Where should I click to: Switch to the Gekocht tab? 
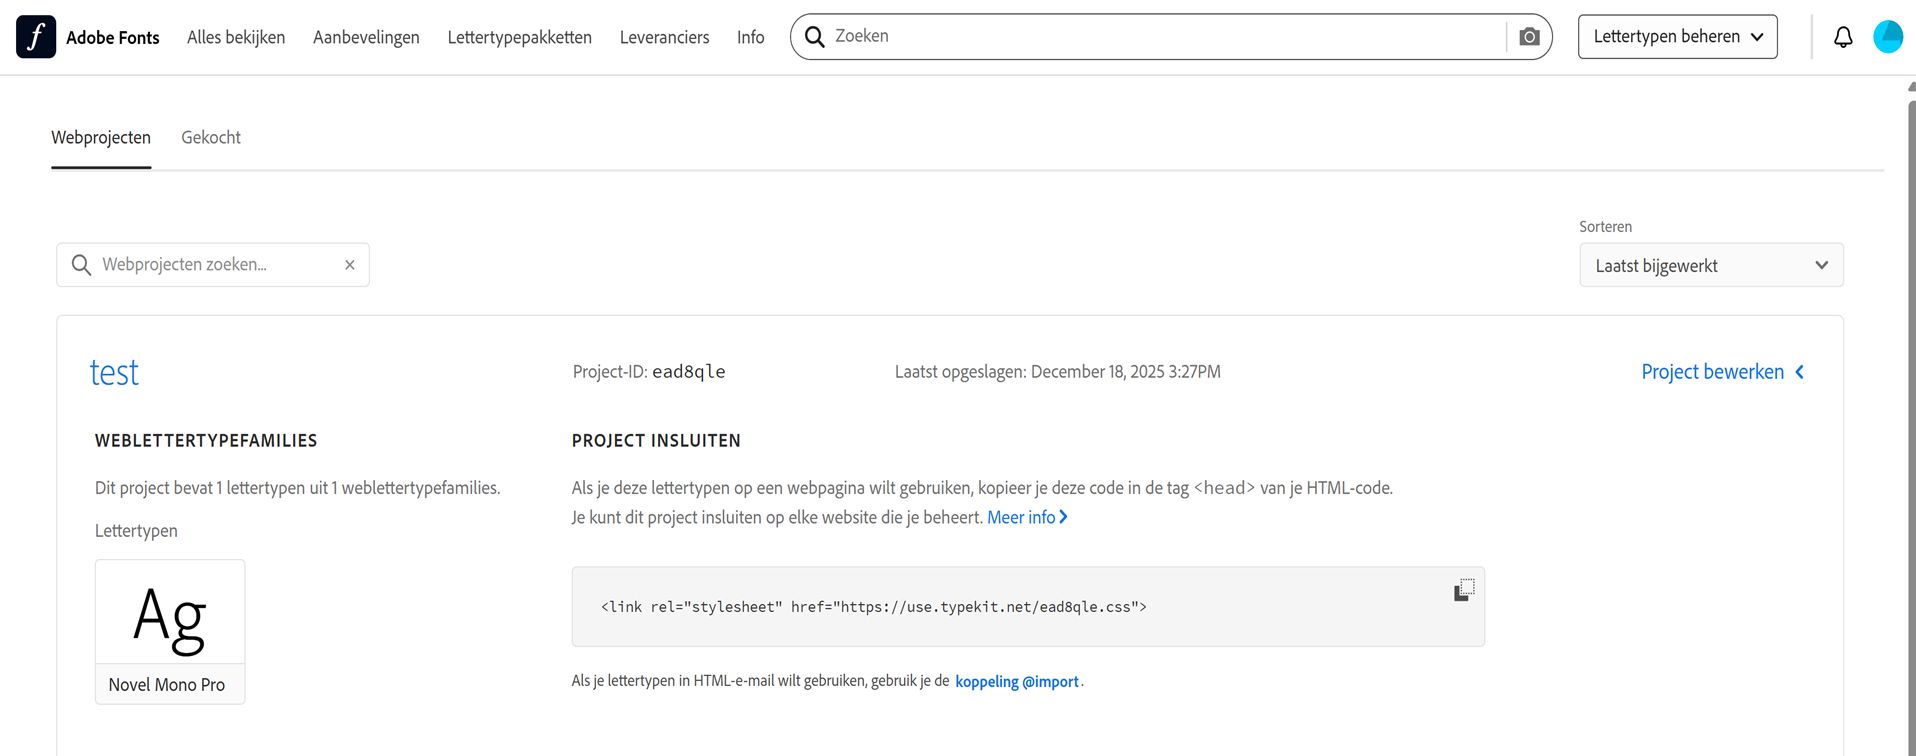(211, 138)
